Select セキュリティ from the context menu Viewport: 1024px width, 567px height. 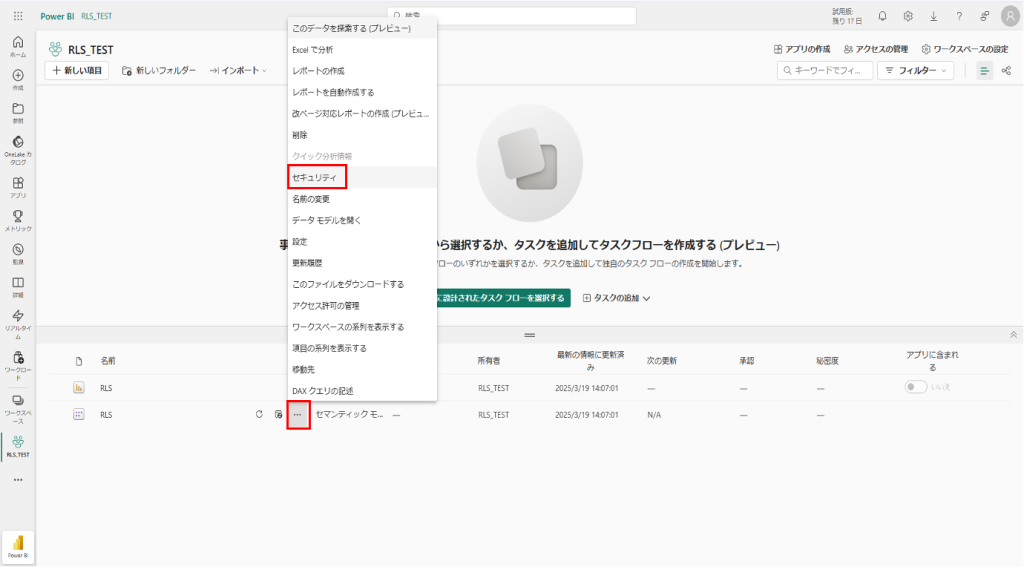pyautogui.click(x=316, y=177)
